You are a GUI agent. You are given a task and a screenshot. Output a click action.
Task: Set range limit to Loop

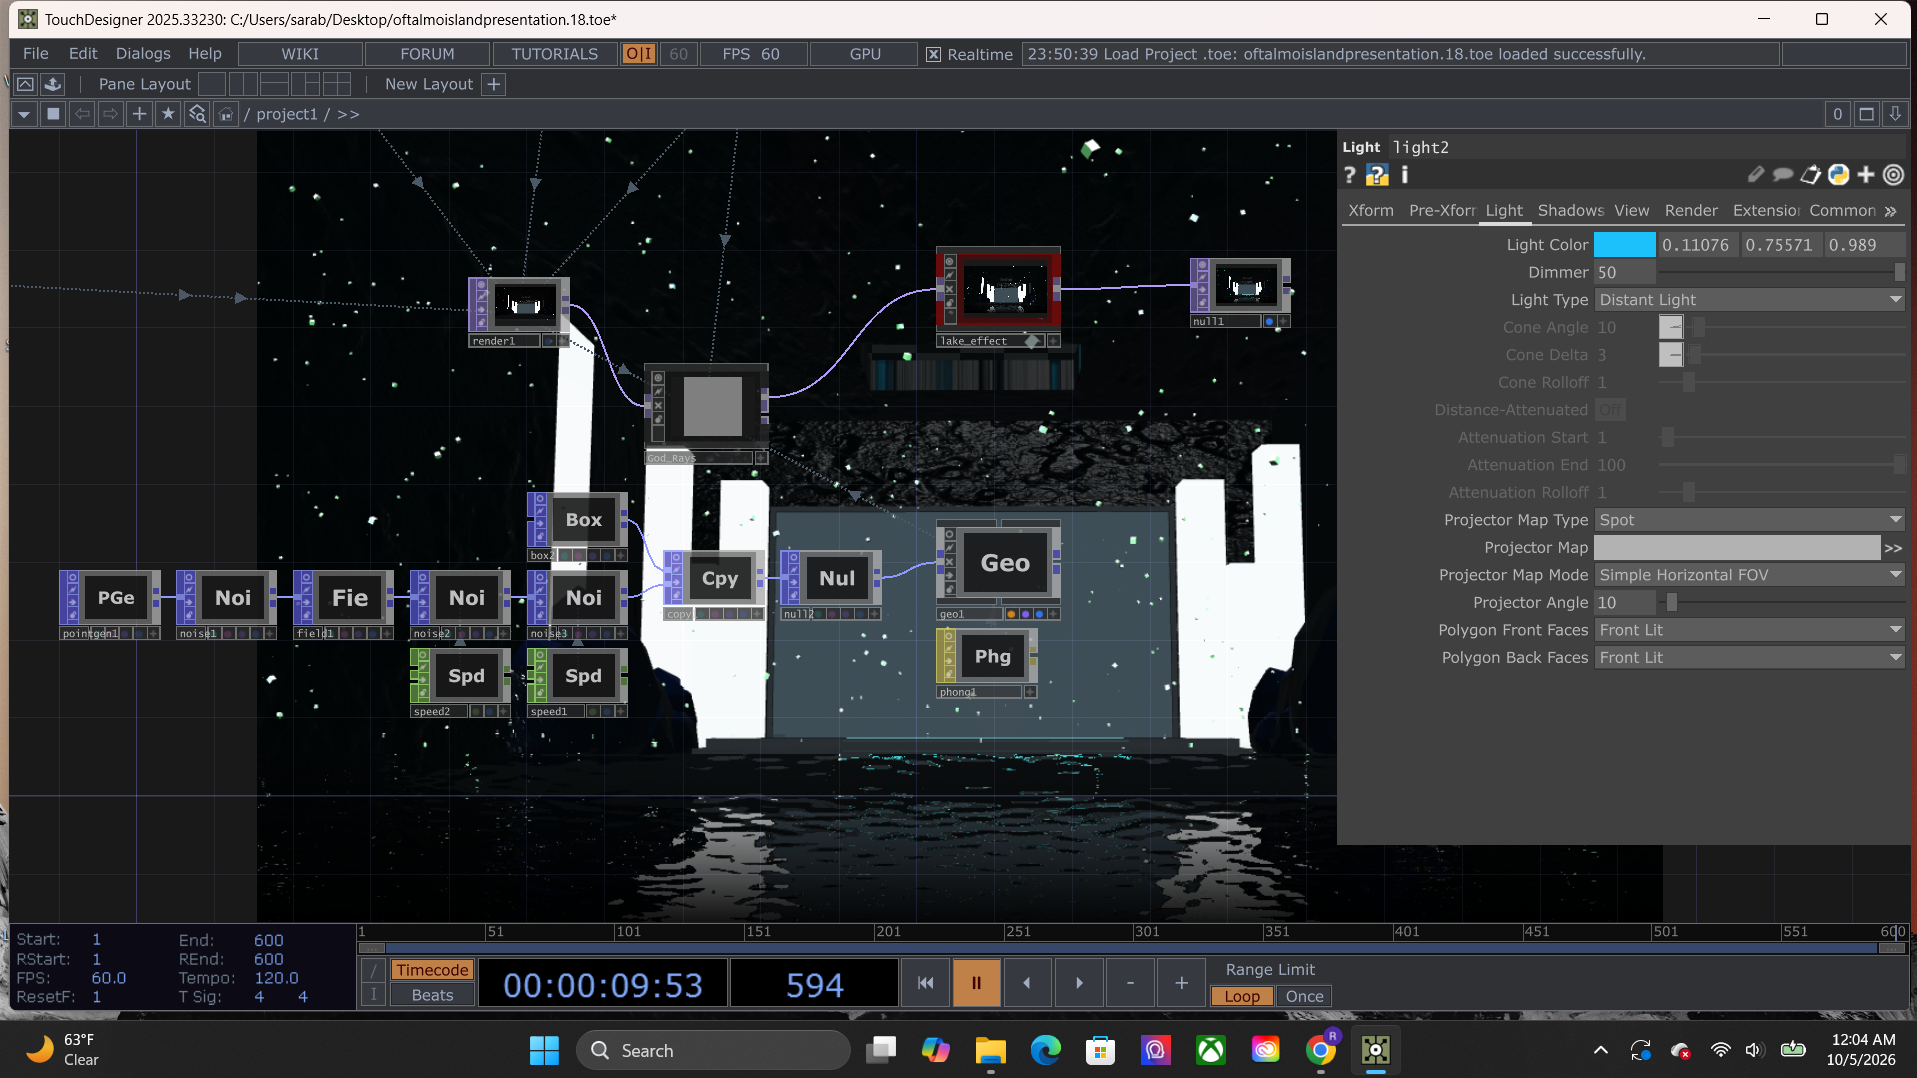click(x=1242, y=996)
